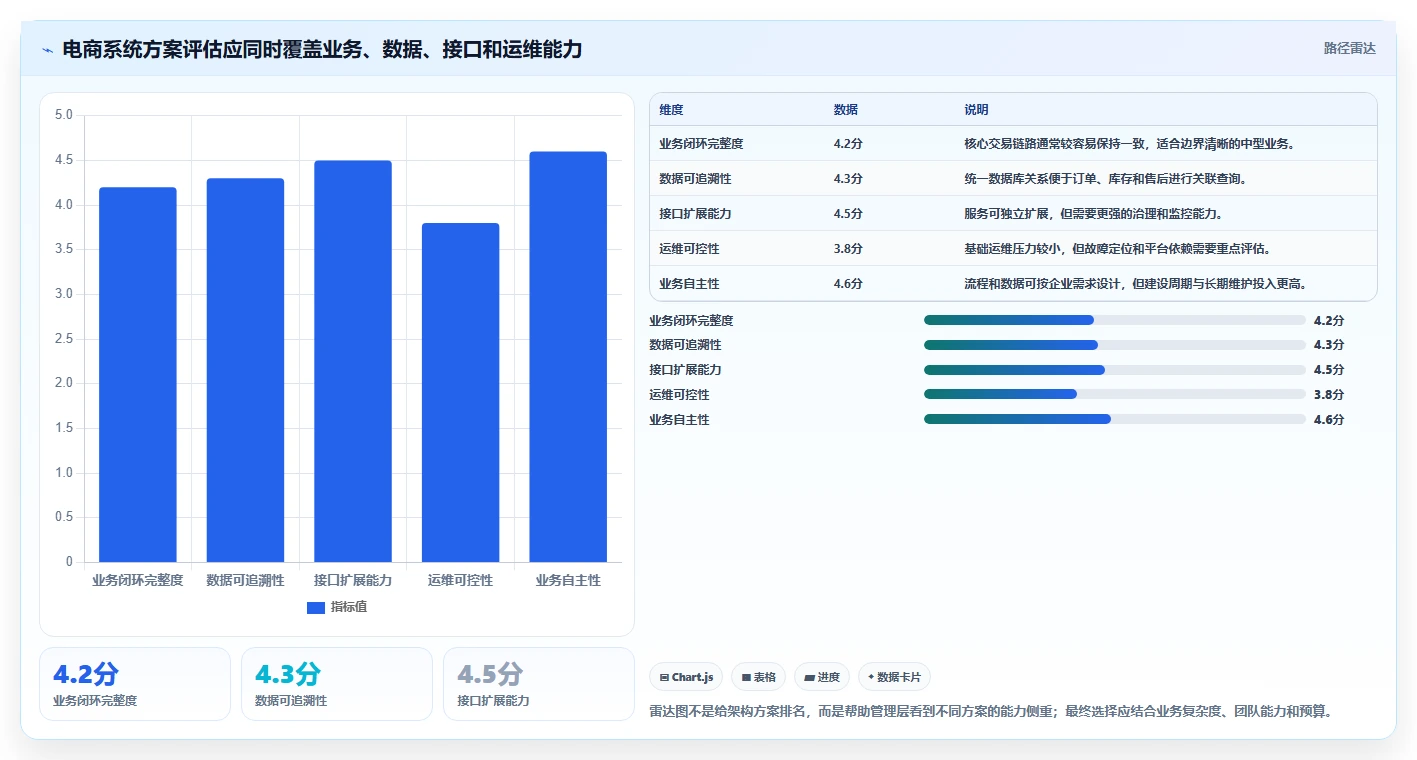Click the 进度 chip
Screen dimensions: 1417x760
(x=822, y=677)
